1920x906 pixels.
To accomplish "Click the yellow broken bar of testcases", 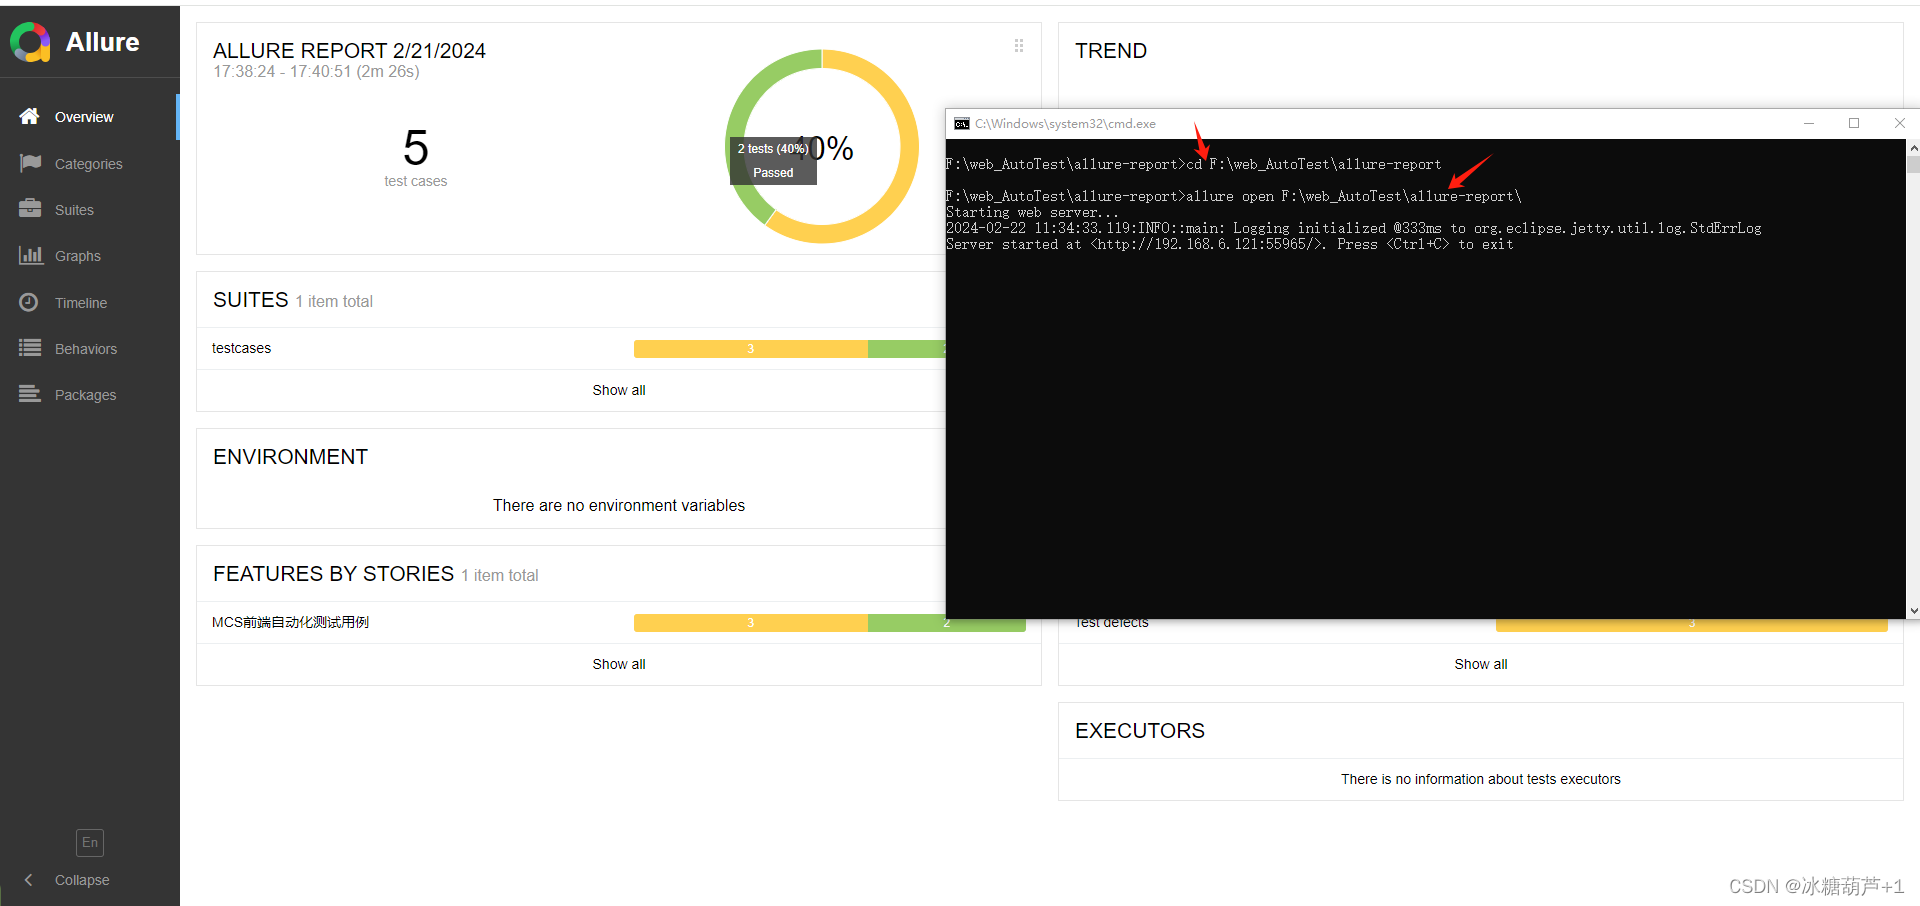I will pyautogui.click(x=751, y=349).
